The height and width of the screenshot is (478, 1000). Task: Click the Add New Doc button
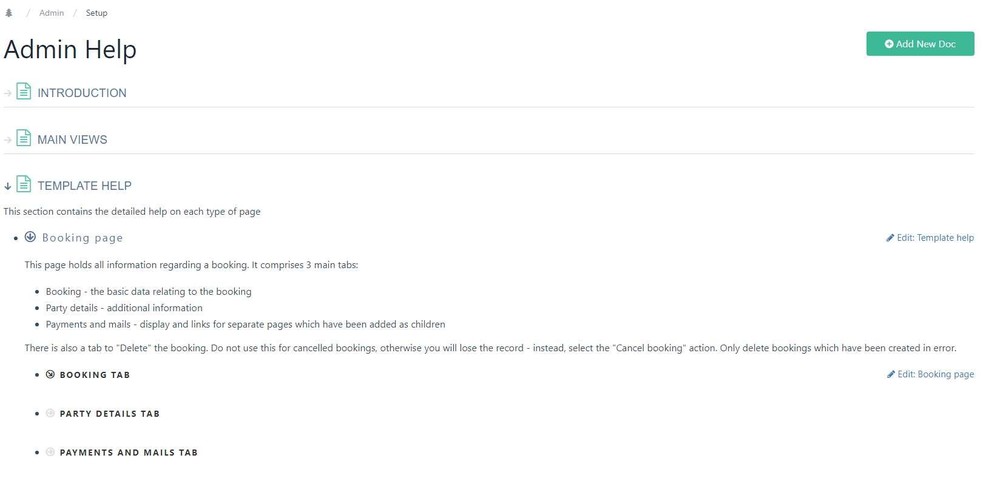[920, 44]
